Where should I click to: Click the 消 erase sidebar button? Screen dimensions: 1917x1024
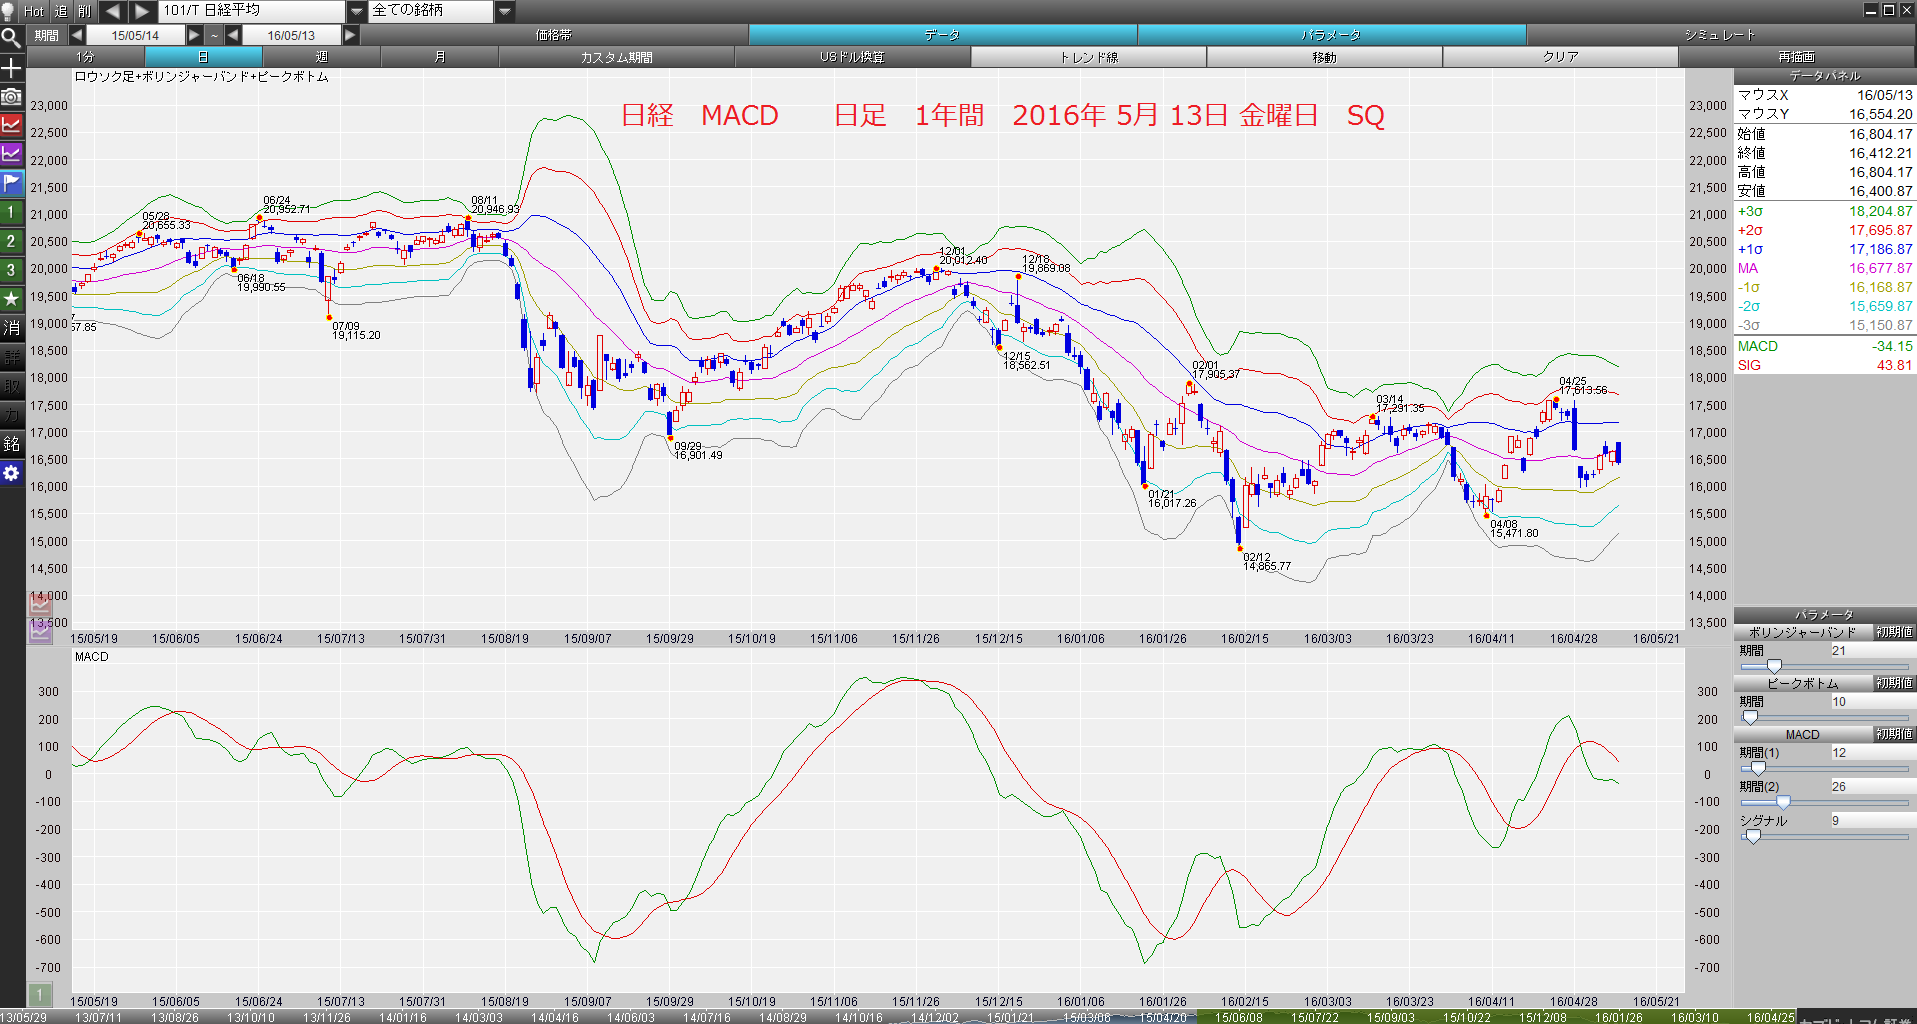(x=11, y=328)
